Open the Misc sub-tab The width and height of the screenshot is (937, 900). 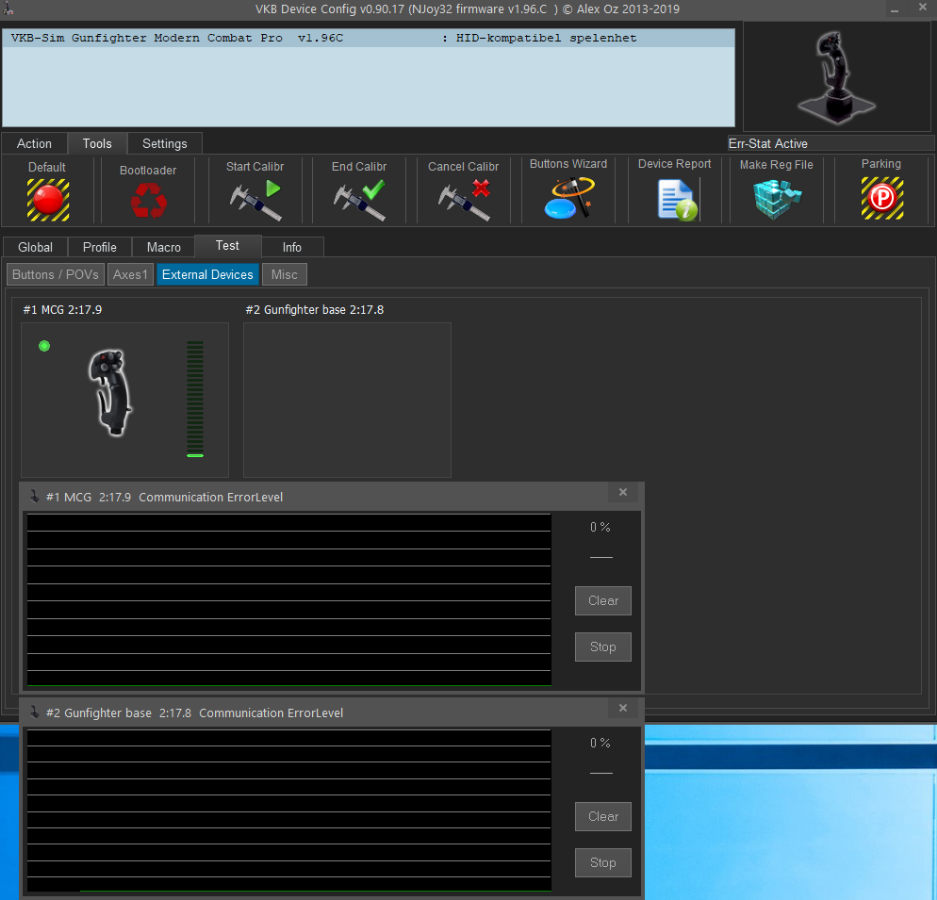pyautogui.click(x=284, y=275)
